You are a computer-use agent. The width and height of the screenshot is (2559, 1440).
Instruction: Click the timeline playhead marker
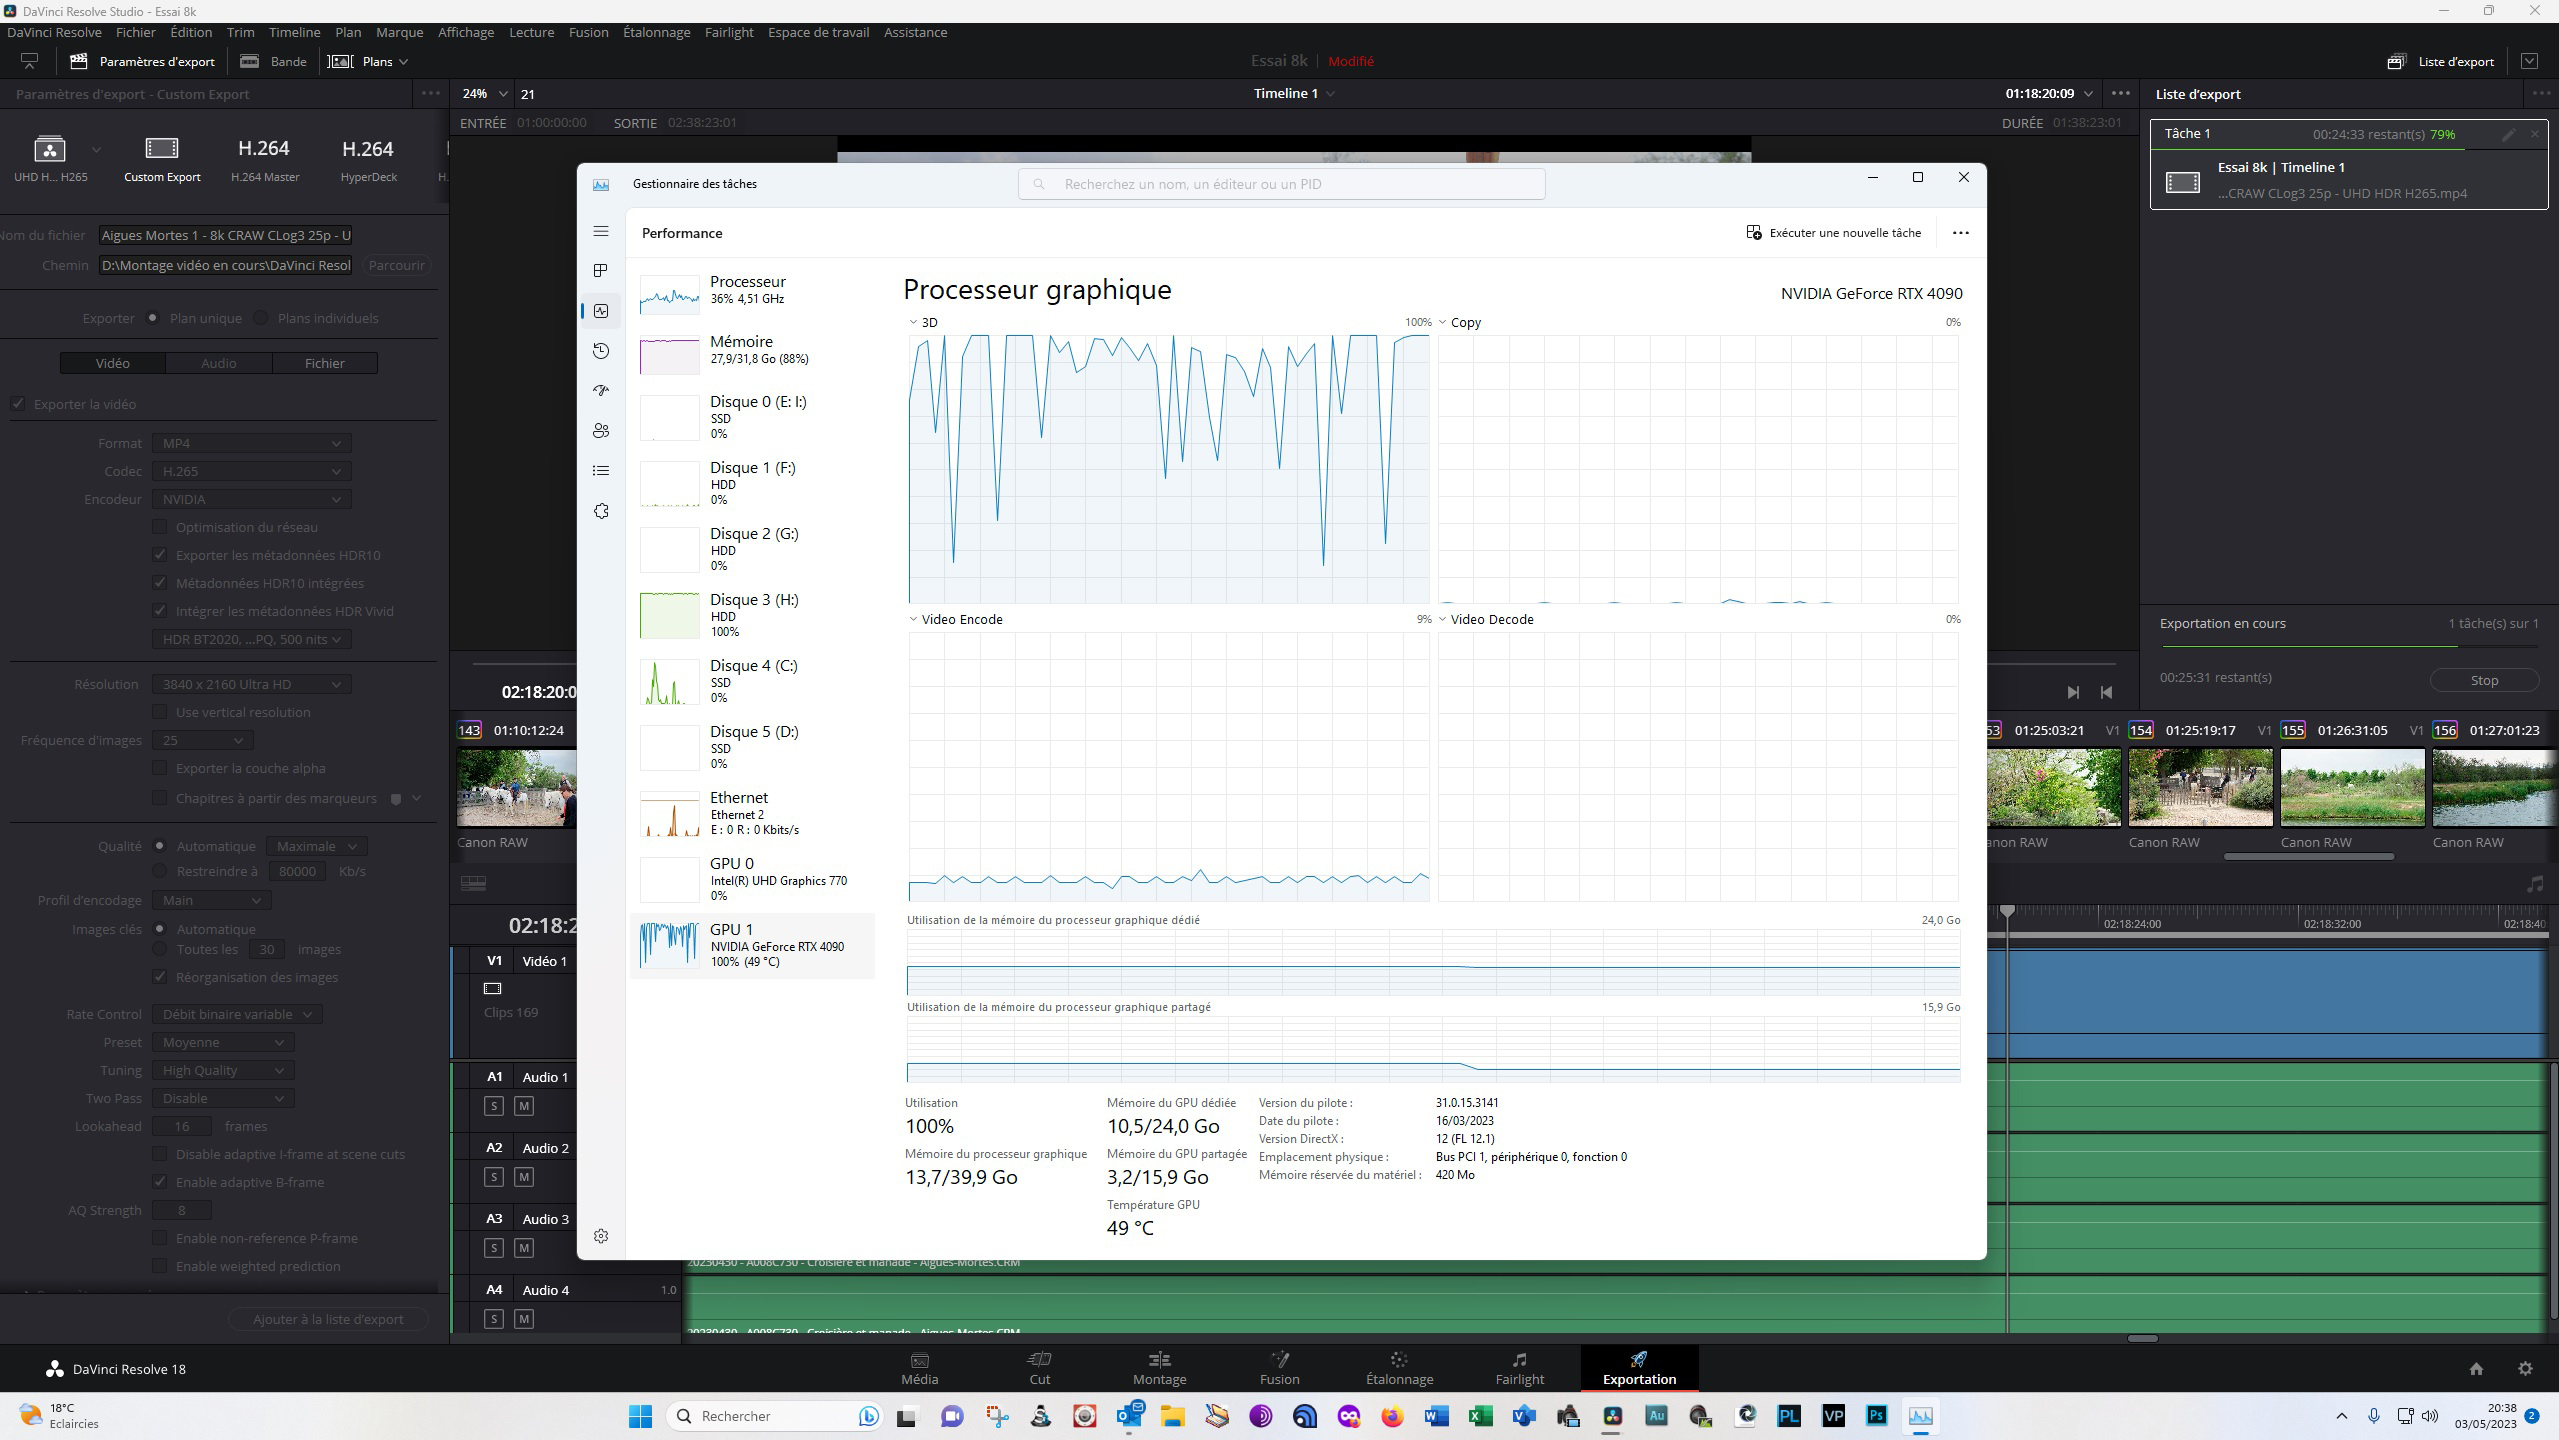(2007, 911)
